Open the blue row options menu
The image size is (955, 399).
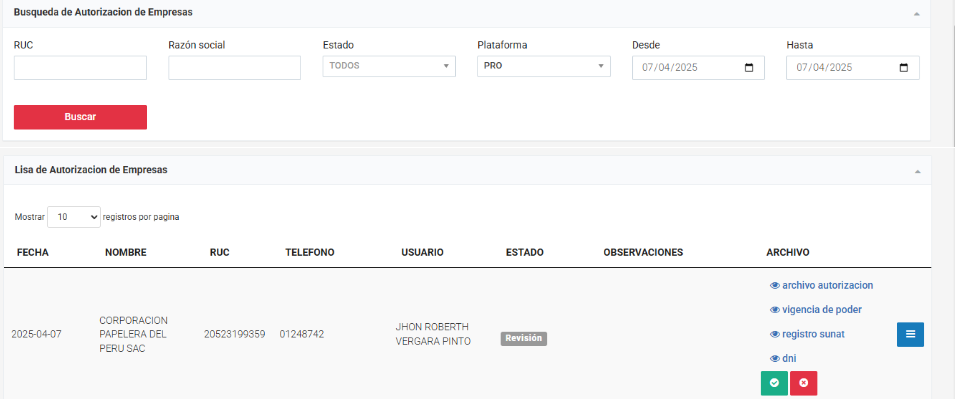[x=910, y=334]
